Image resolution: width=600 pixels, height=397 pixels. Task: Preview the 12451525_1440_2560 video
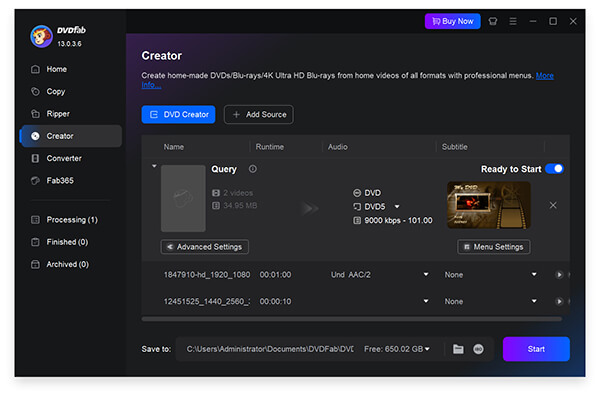pos(559,302)
